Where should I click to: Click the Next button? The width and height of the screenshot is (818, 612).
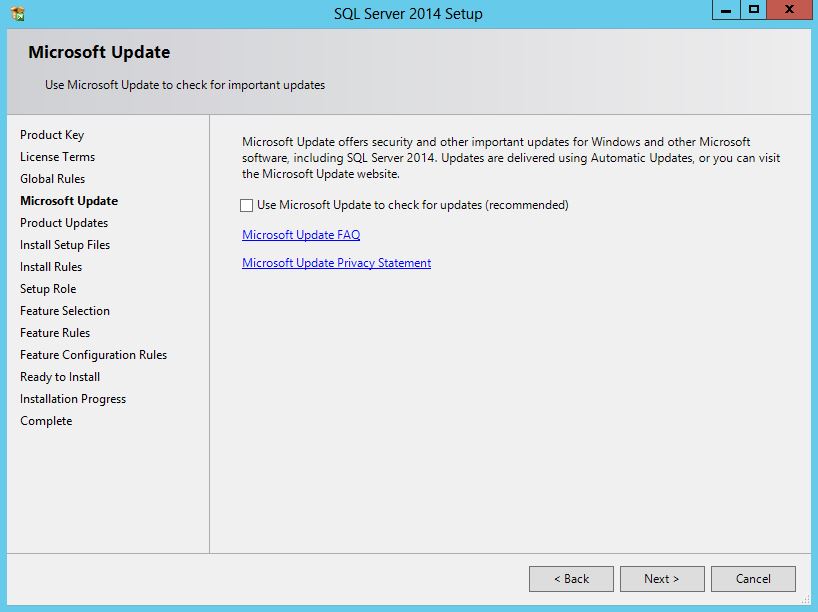point(661,579)
